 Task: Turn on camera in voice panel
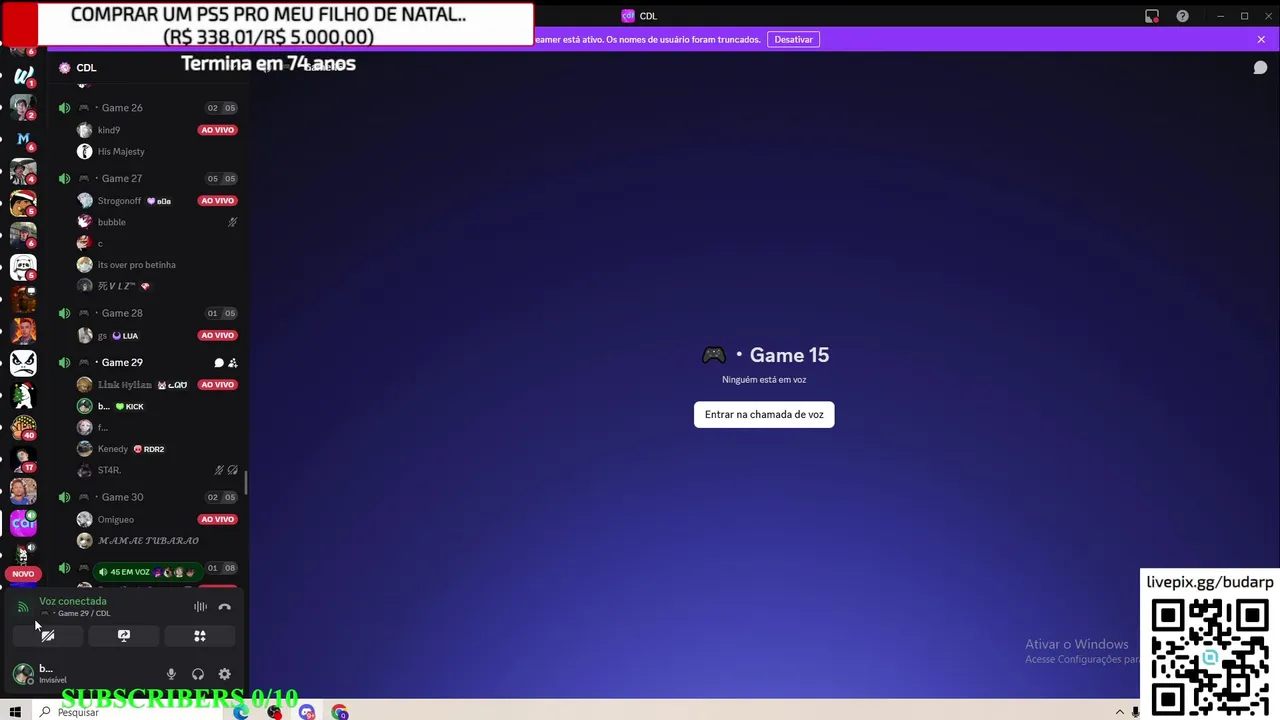point(47,636)
